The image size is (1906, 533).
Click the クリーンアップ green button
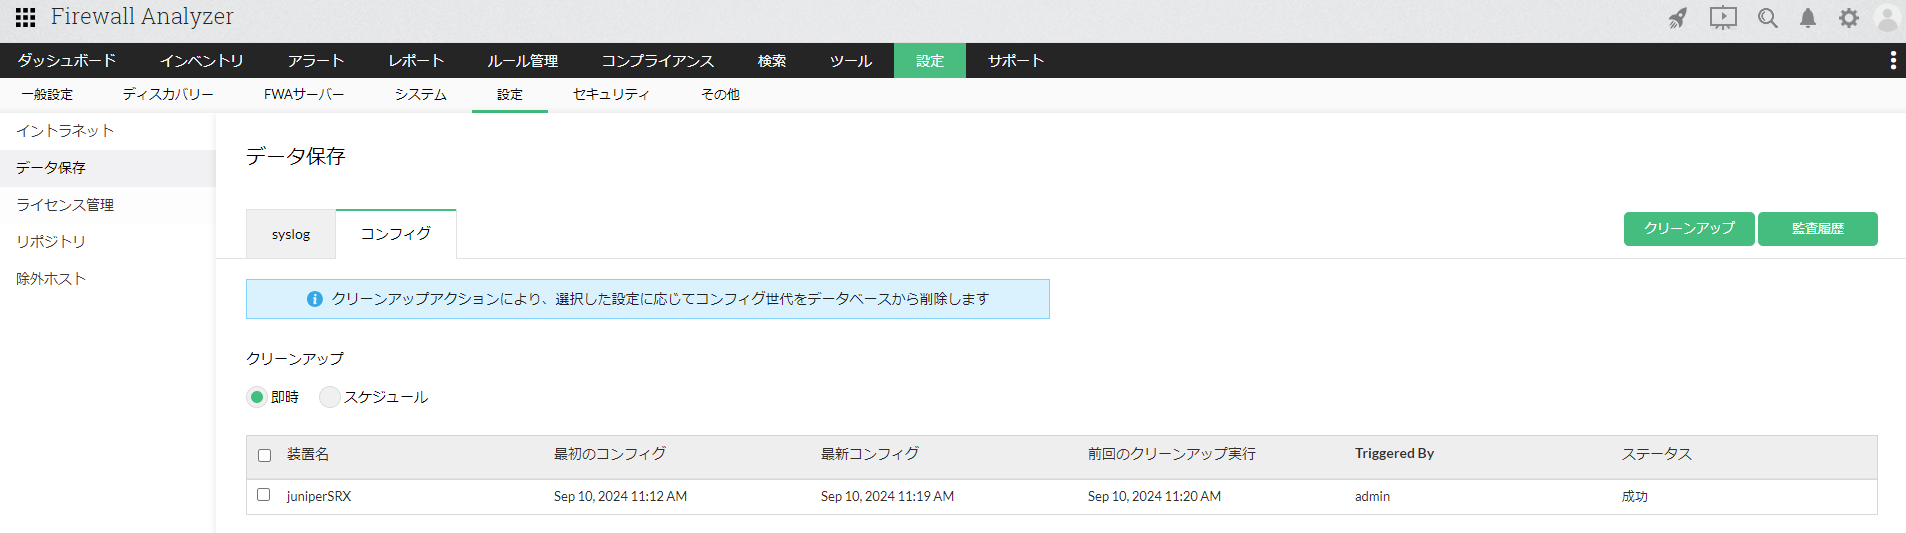click(1689, 228)
